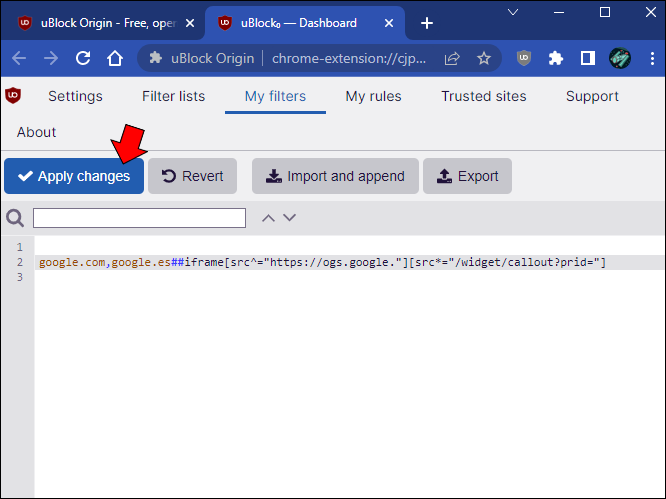Open the browser home page
This screenshot has height=499, width=666.
click(x=115, y=58)
